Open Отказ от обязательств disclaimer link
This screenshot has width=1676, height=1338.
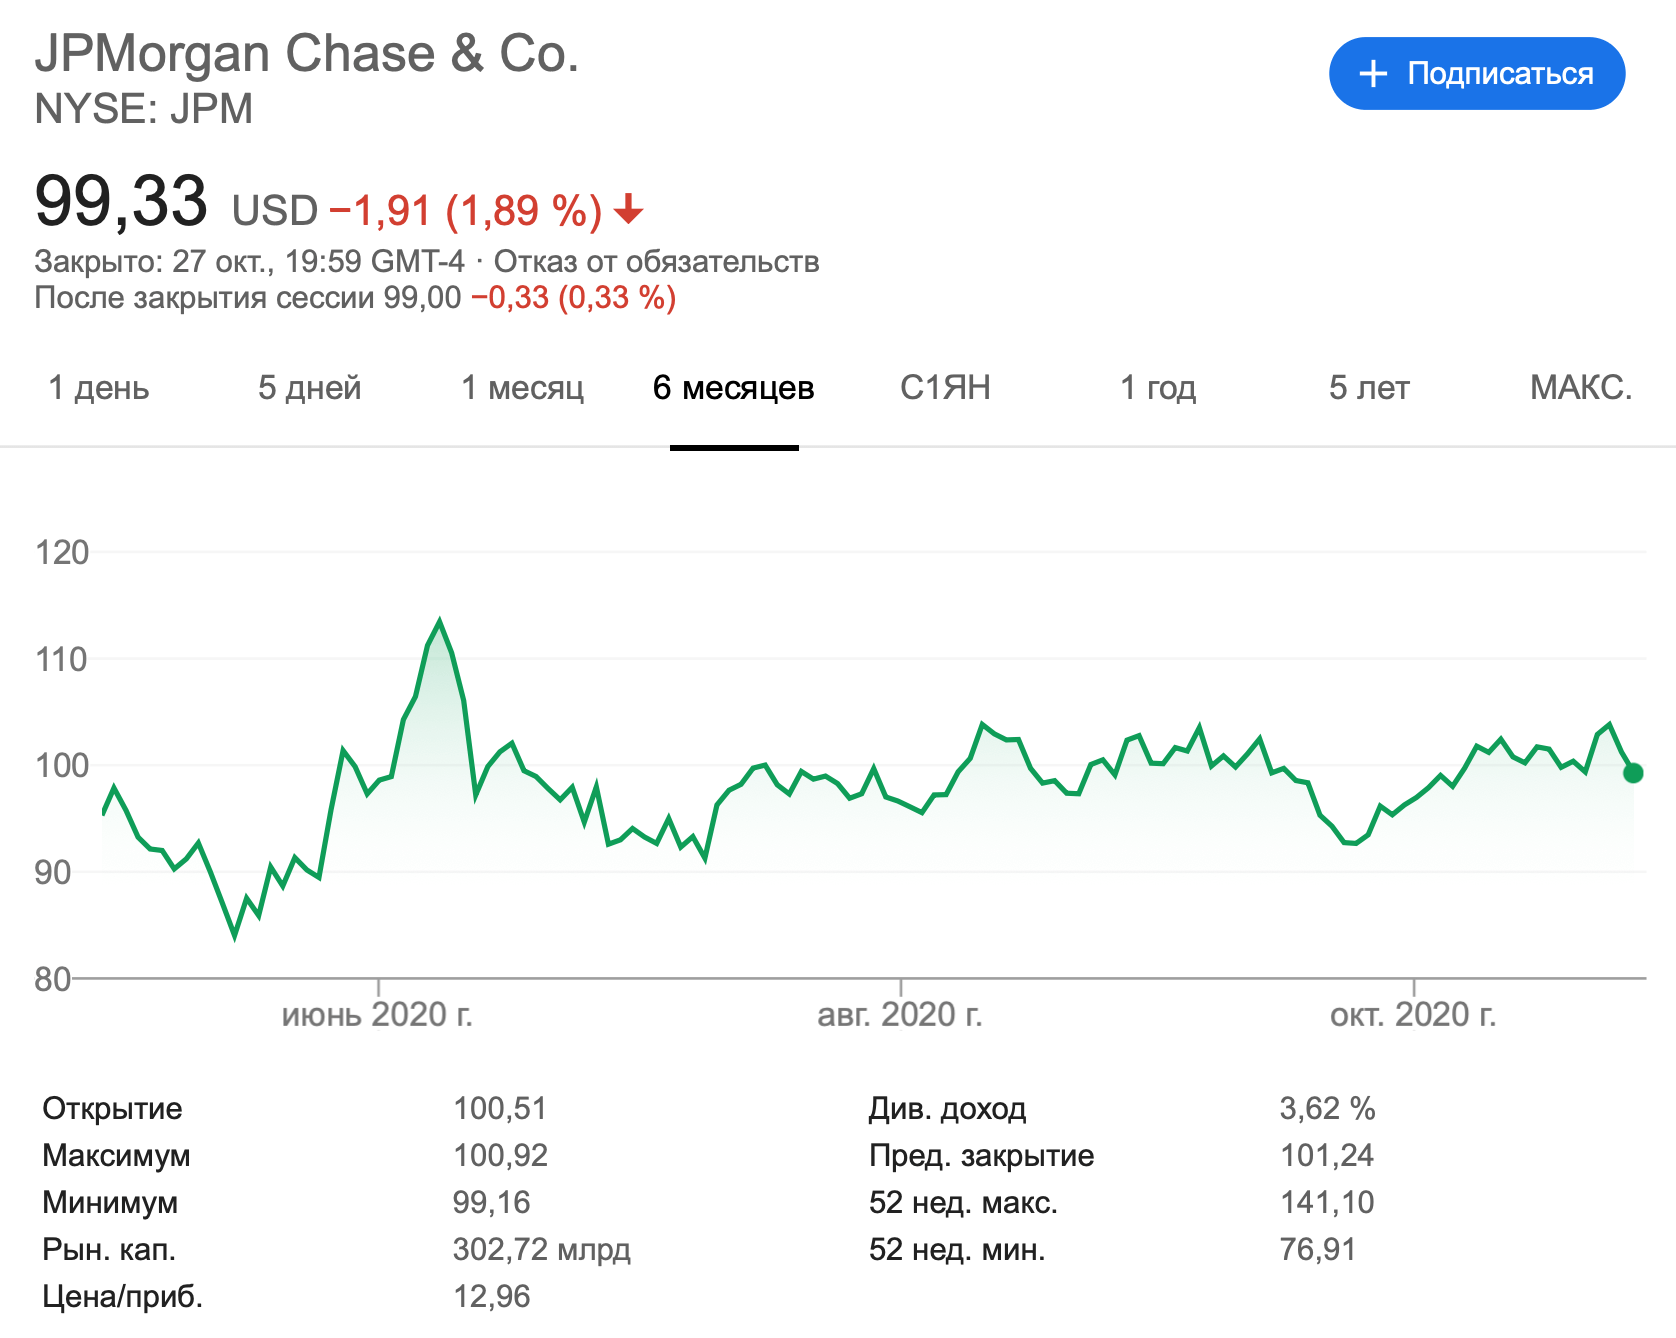pyautogui.click(x=657, y=262)
